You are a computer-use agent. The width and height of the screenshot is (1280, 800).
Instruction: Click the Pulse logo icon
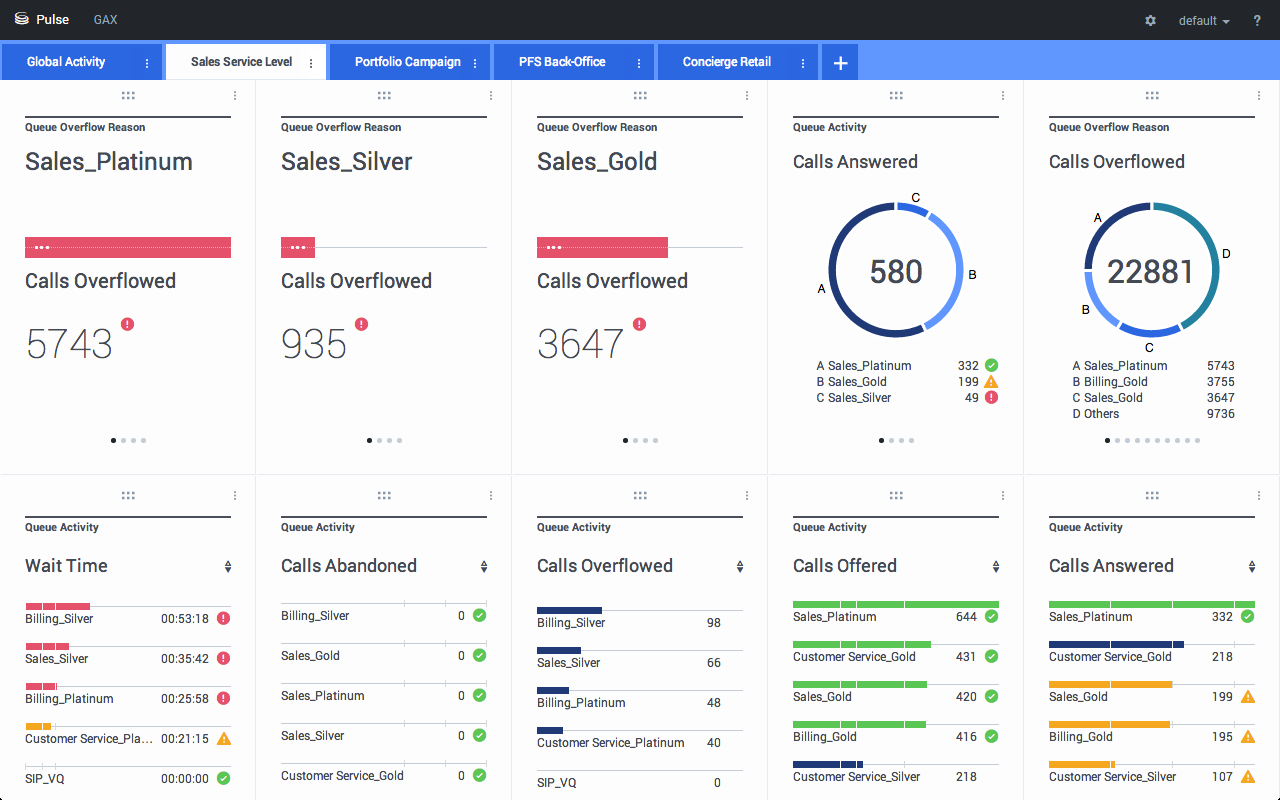tap(22, 20)
